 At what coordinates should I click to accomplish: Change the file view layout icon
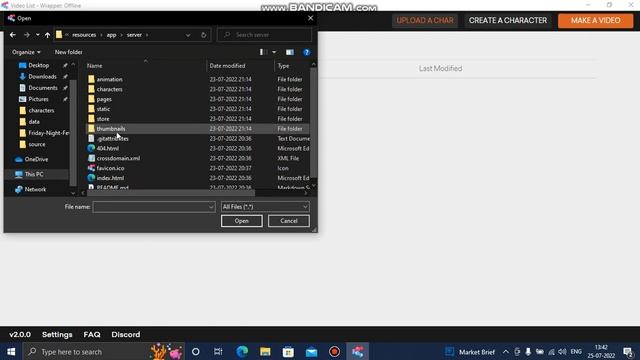point(264,52)
